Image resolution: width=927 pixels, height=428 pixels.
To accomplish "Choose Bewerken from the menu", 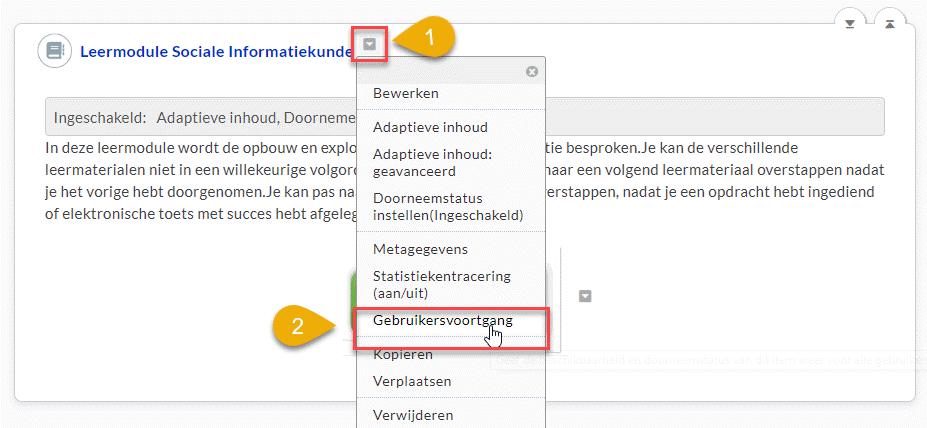I will coord(405,93).
